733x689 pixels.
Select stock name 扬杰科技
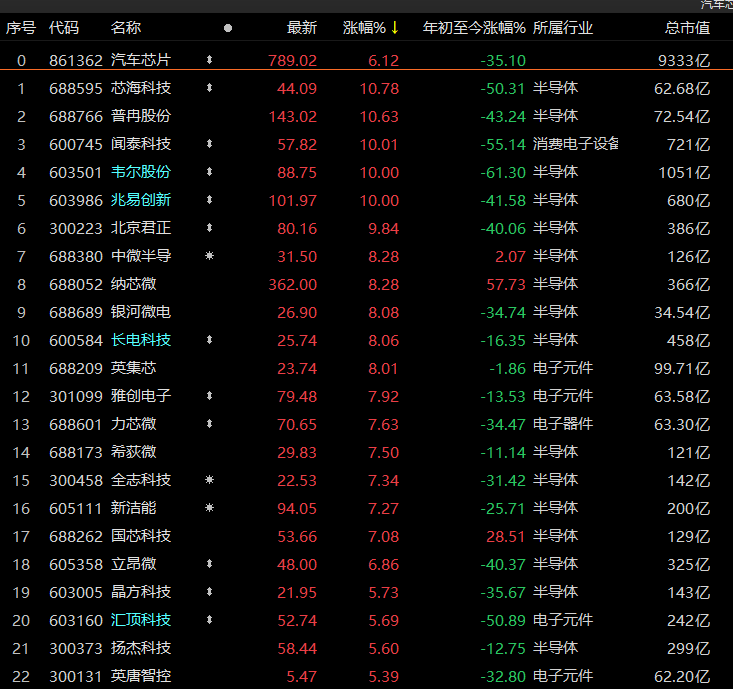click(x=141, y=648)
